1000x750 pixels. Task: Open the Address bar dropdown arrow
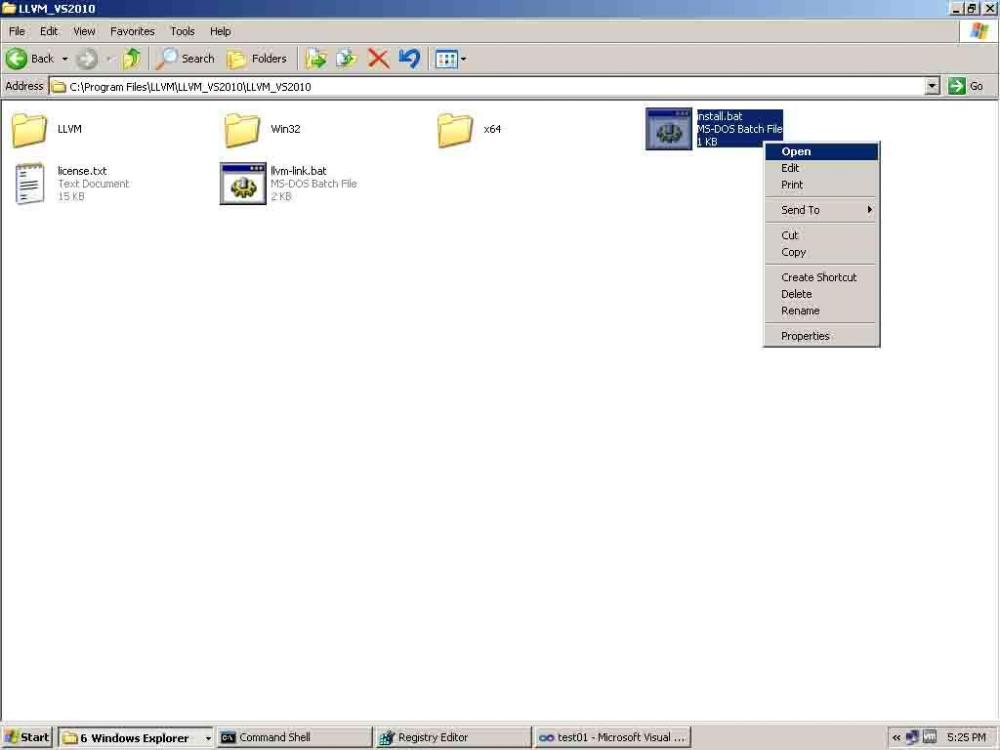tap(931, 86)
